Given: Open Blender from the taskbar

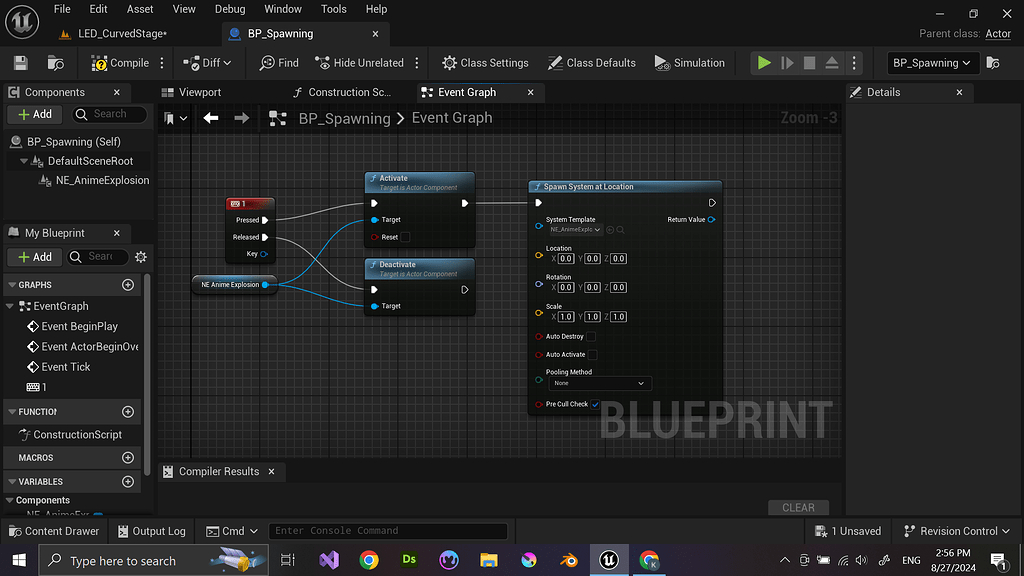Looking at the screenshot, I should click(568, 560).
